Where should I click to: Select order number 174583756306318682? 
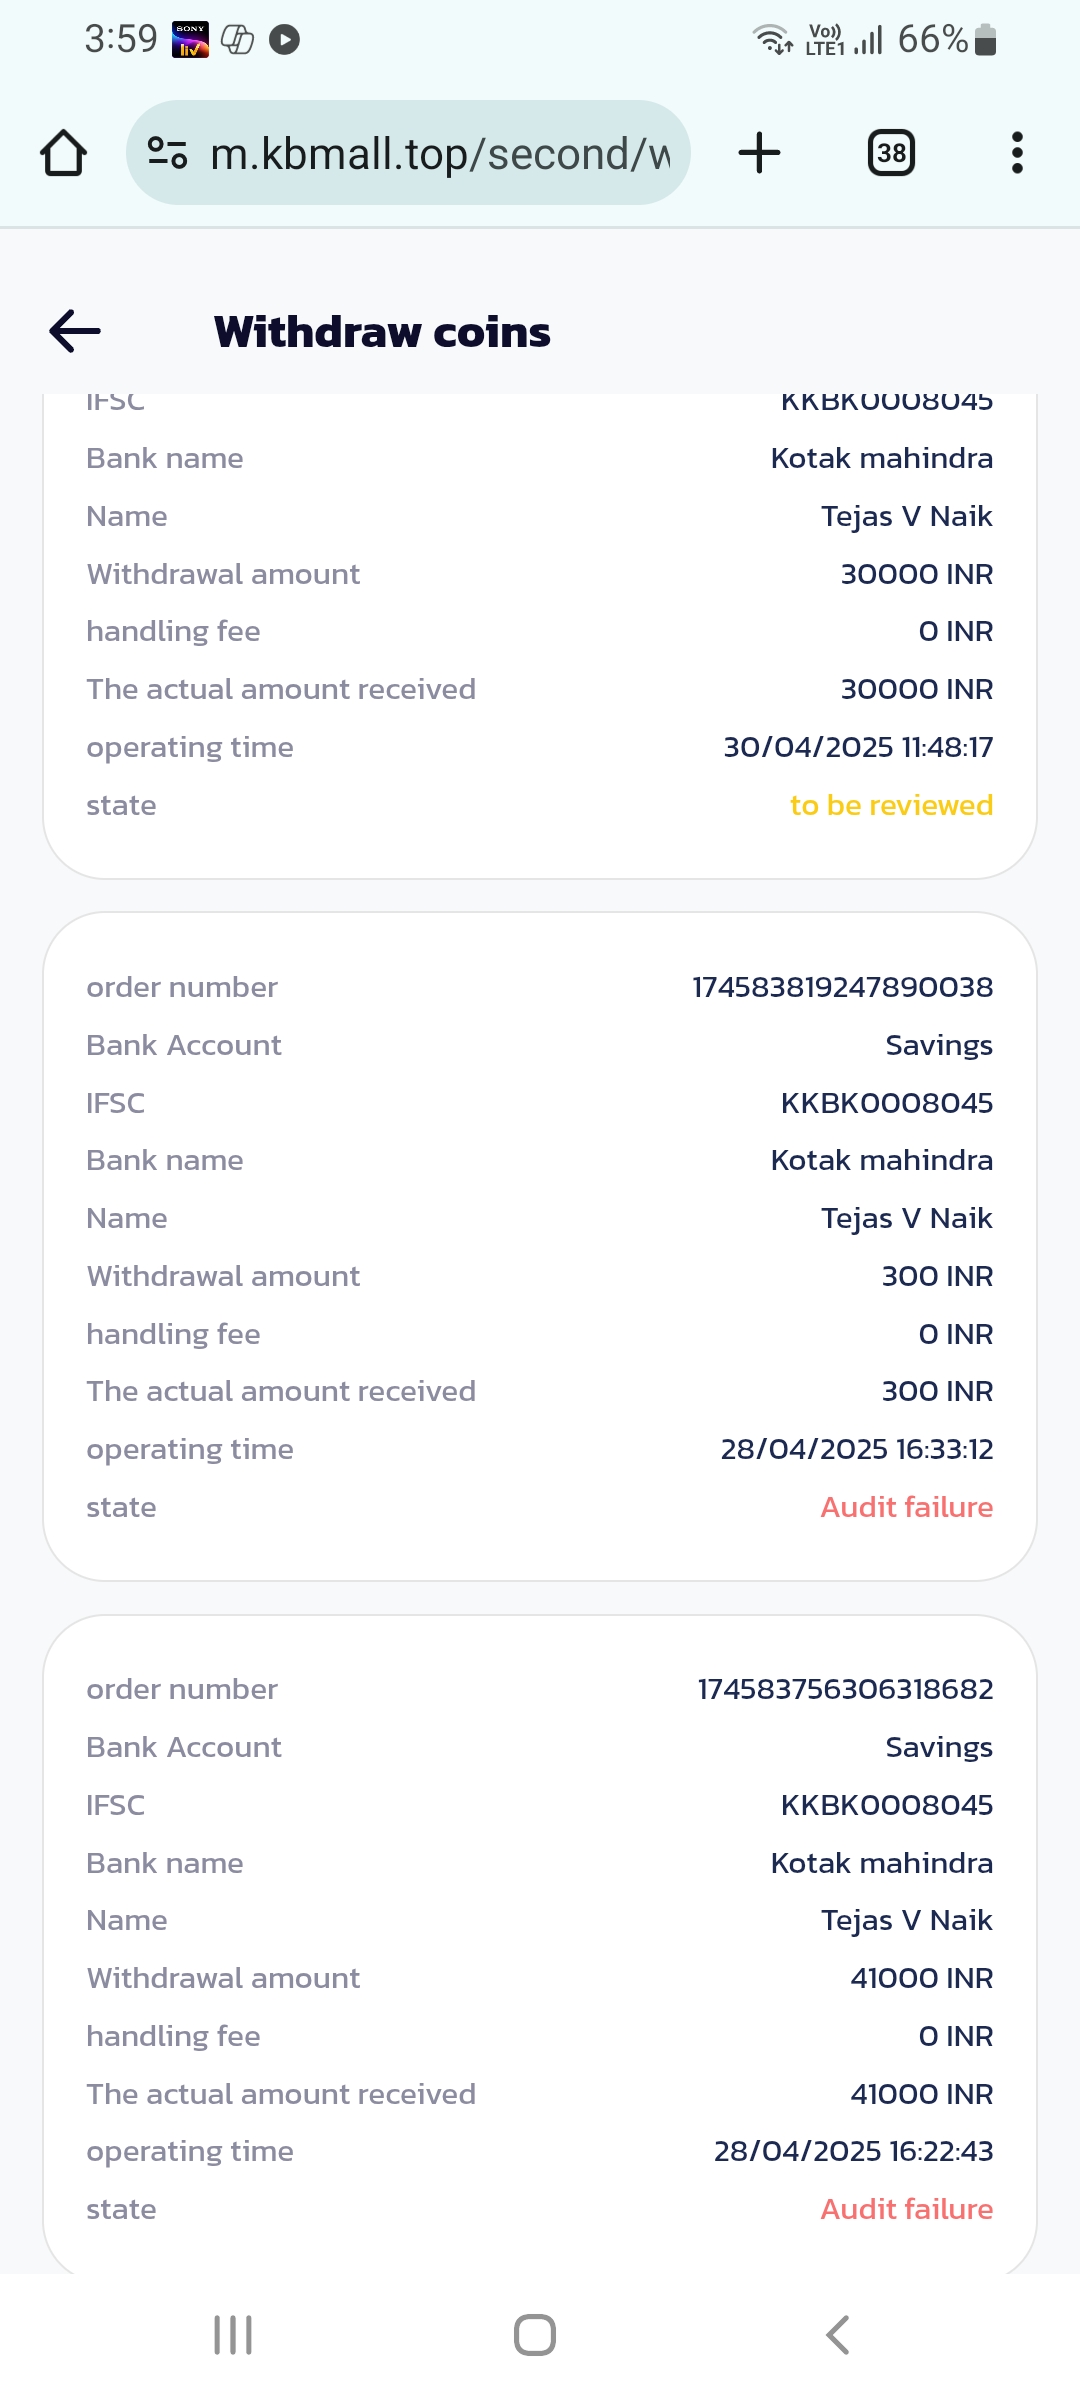click(x=845, y=1689)
